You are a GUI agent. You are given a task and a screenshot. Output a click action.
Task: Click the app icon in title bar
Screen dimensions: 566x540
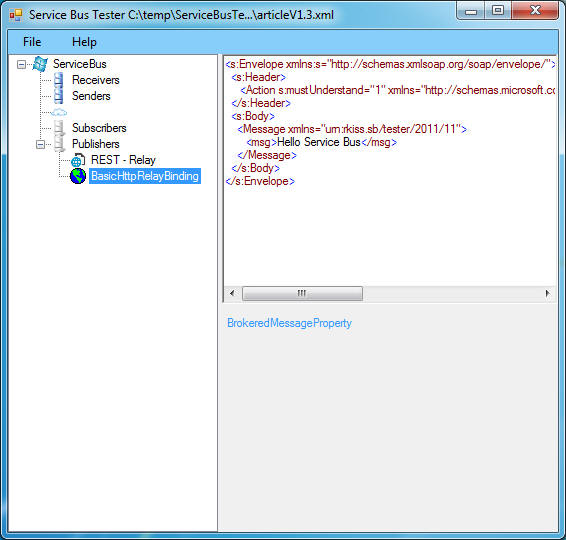pos(16,15)
